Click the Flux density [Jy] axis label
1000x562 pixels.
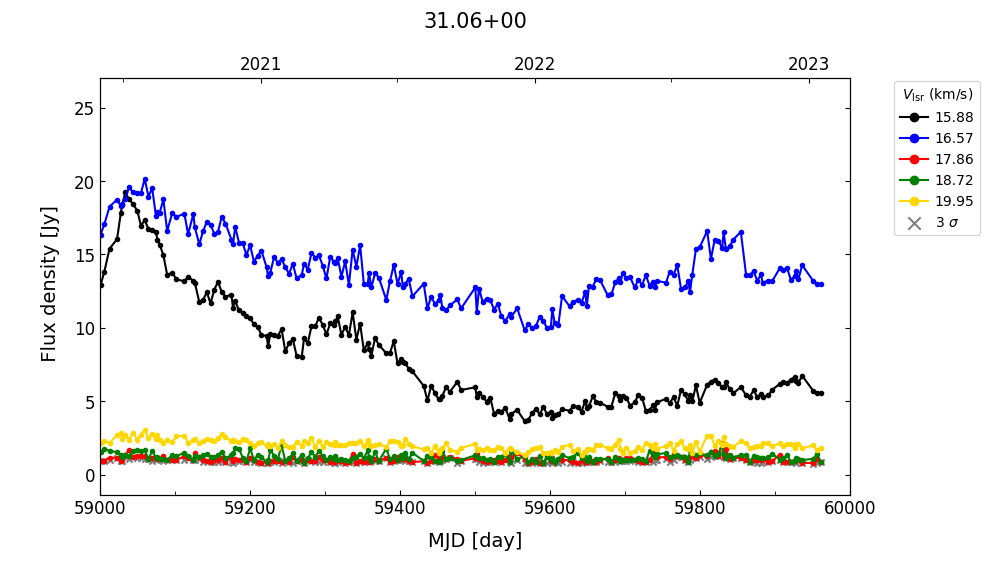[50, 284]
